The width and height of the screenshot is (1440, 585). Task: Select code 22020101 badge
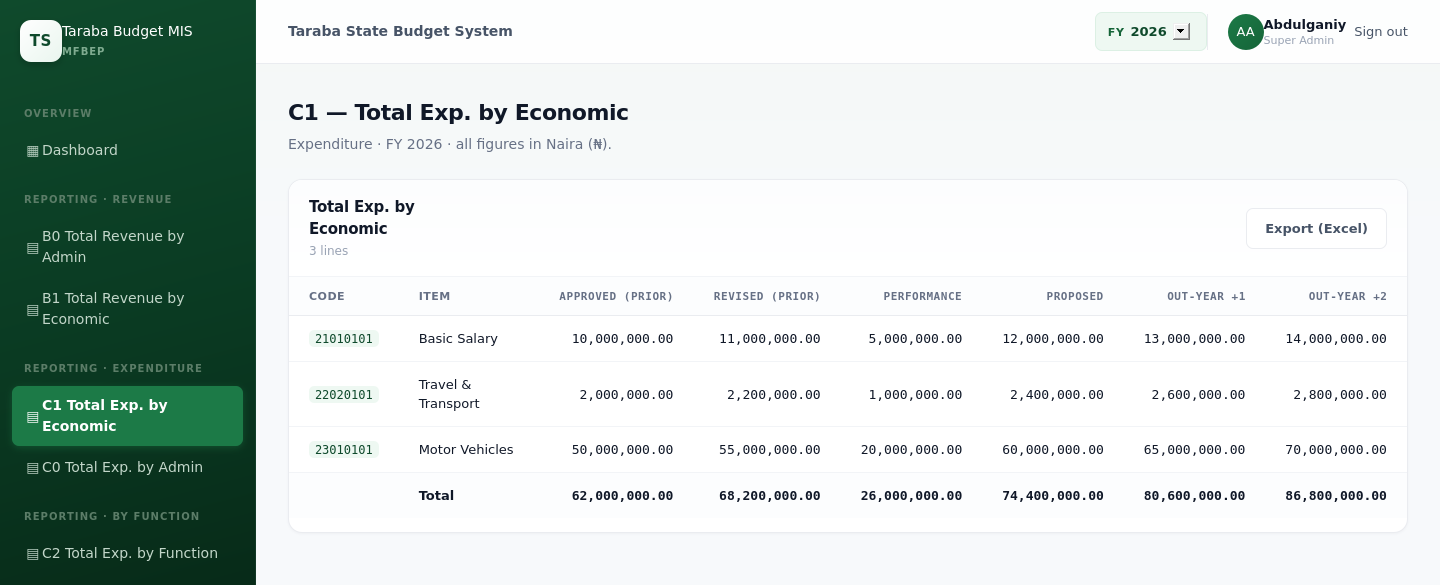click(344, 395)
